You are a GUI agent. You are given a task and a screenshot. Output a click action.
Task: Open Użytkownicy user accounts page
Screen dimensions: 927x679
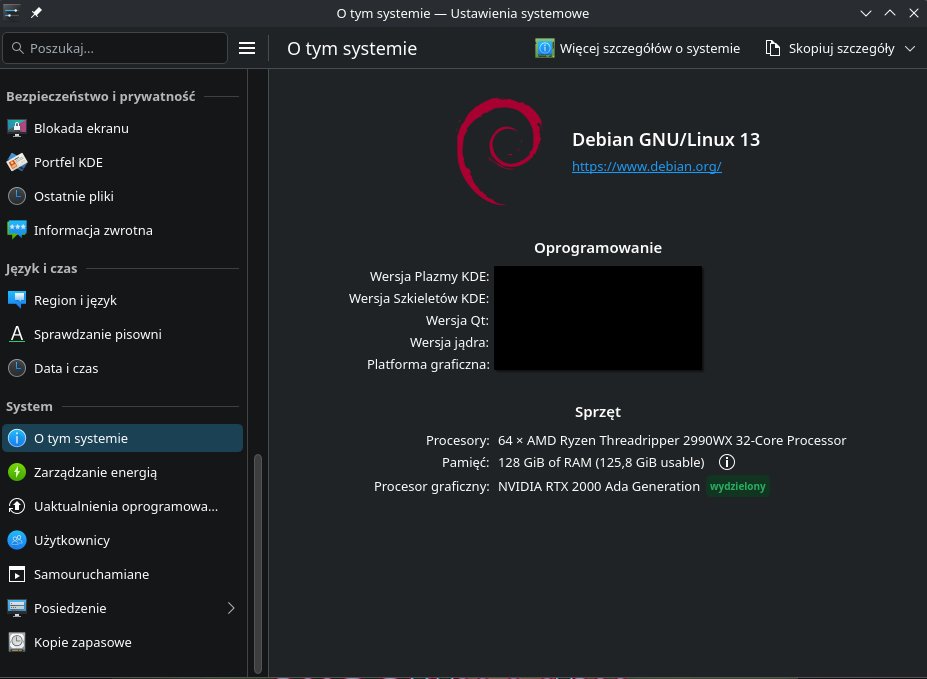[122, 540]
